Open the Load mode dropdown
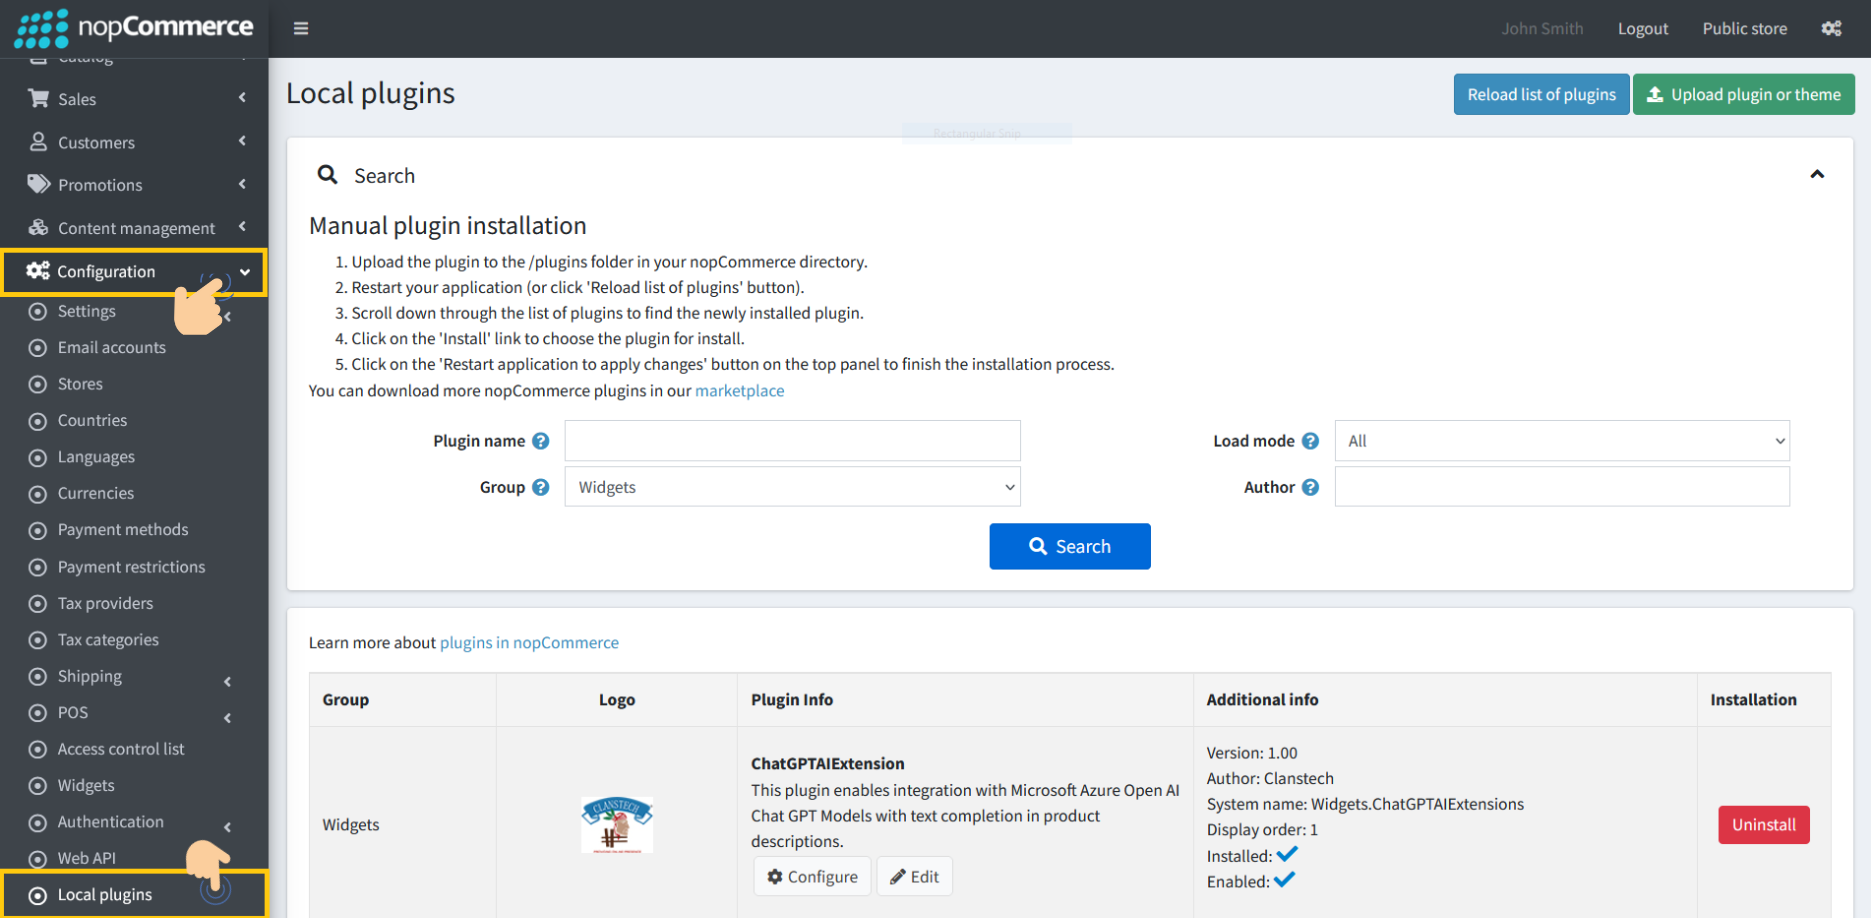 (1562, 441)
